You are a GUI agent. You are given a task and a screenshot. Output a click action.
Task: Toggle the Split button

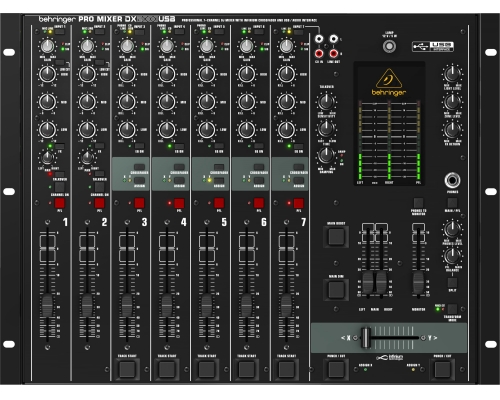(452, 283)
